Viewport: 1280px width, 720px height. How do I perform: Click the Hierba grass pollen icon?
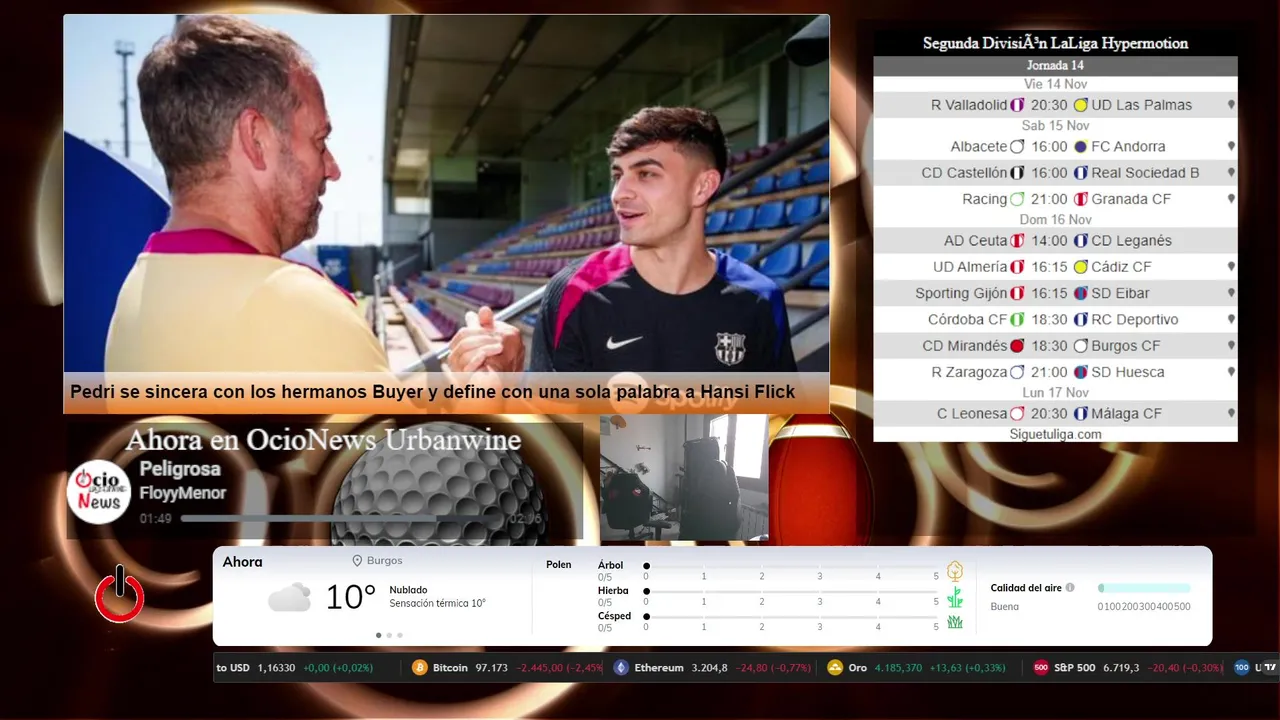[x=955, y=597]
